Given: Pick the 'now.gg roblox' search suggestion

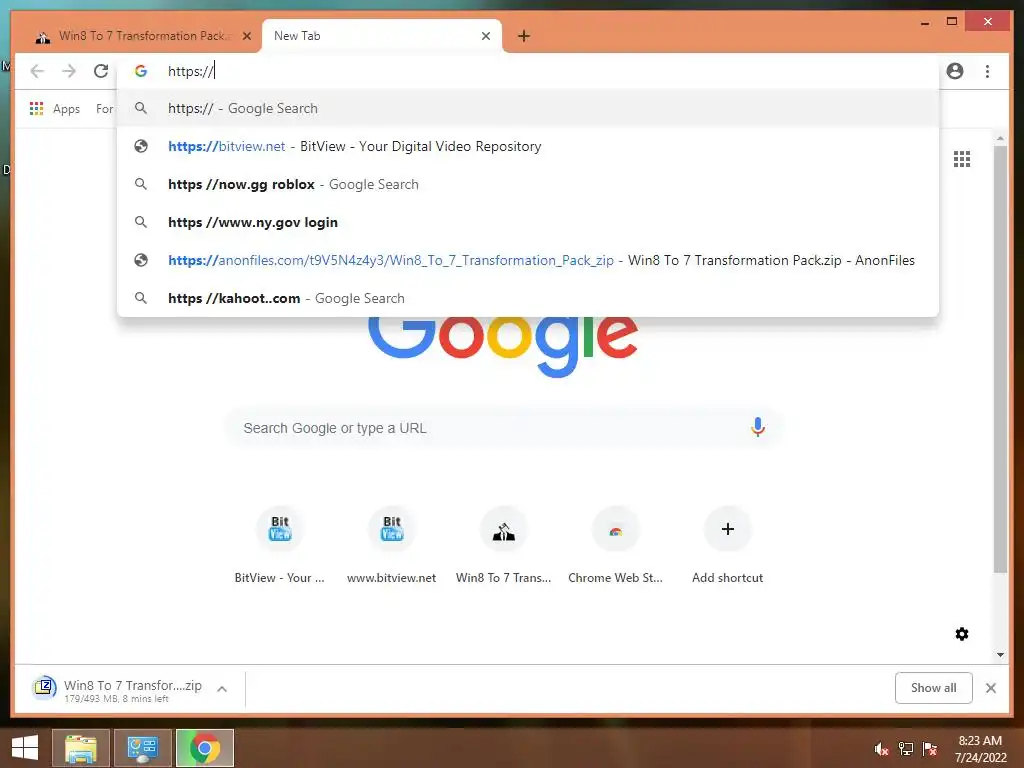Looking at the screenshot, I should click(x=528, y=184).
